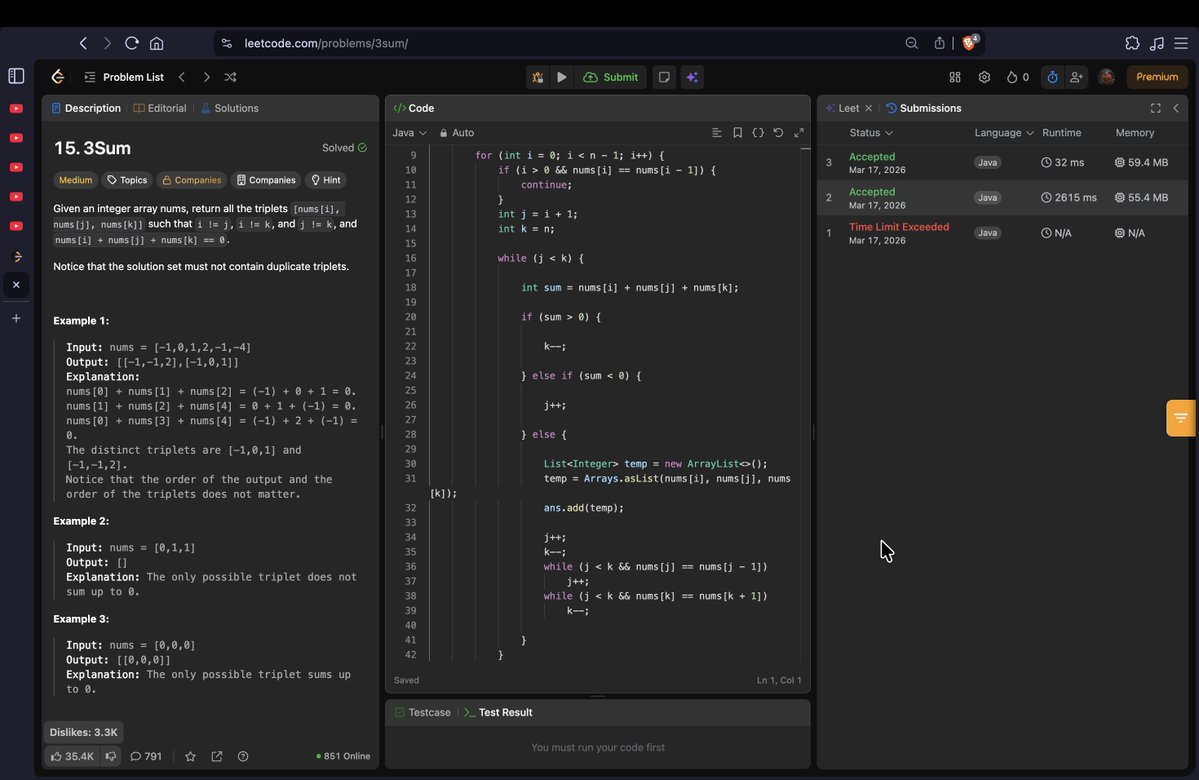The width and height of the screenshot is (1199, 780).
Task: Bookmark code with the editor bookmark icon
Action: click(737, 133)
